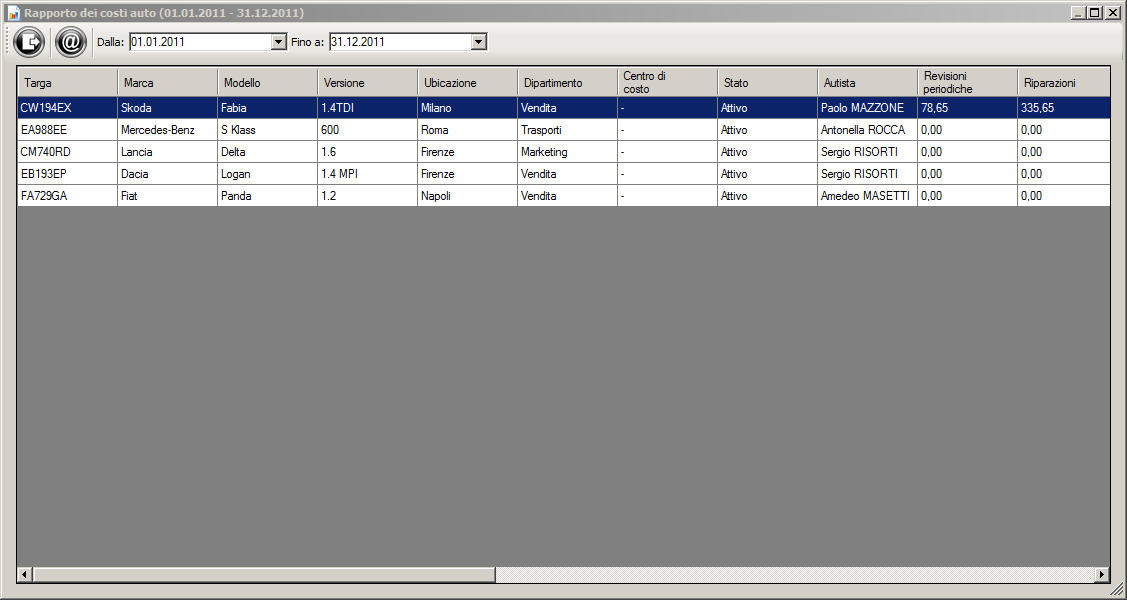Image resolution: width=1127 pixels, height=600 pixels.
Task: Click the 'Delta' model cell
Action: tap(267, 152)
